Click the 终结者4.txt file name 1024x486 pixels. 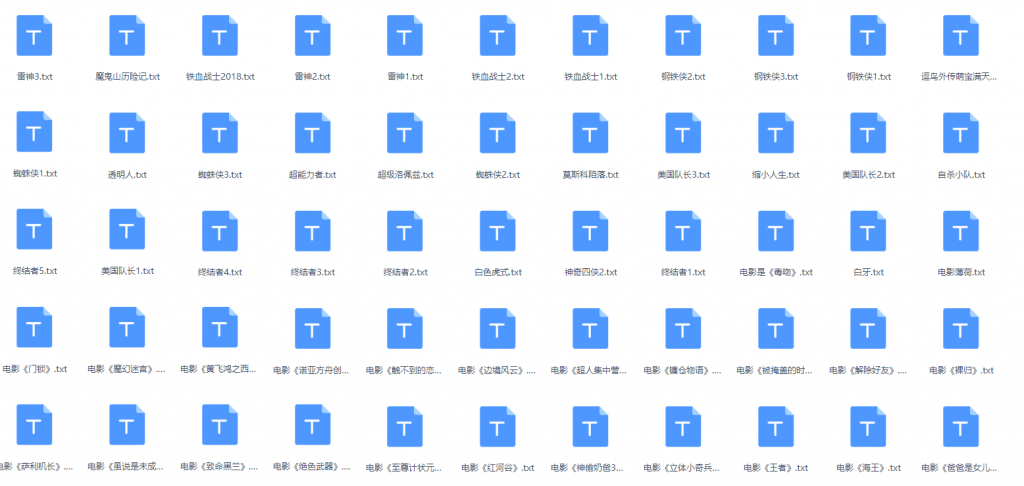[x=220, y=272]
